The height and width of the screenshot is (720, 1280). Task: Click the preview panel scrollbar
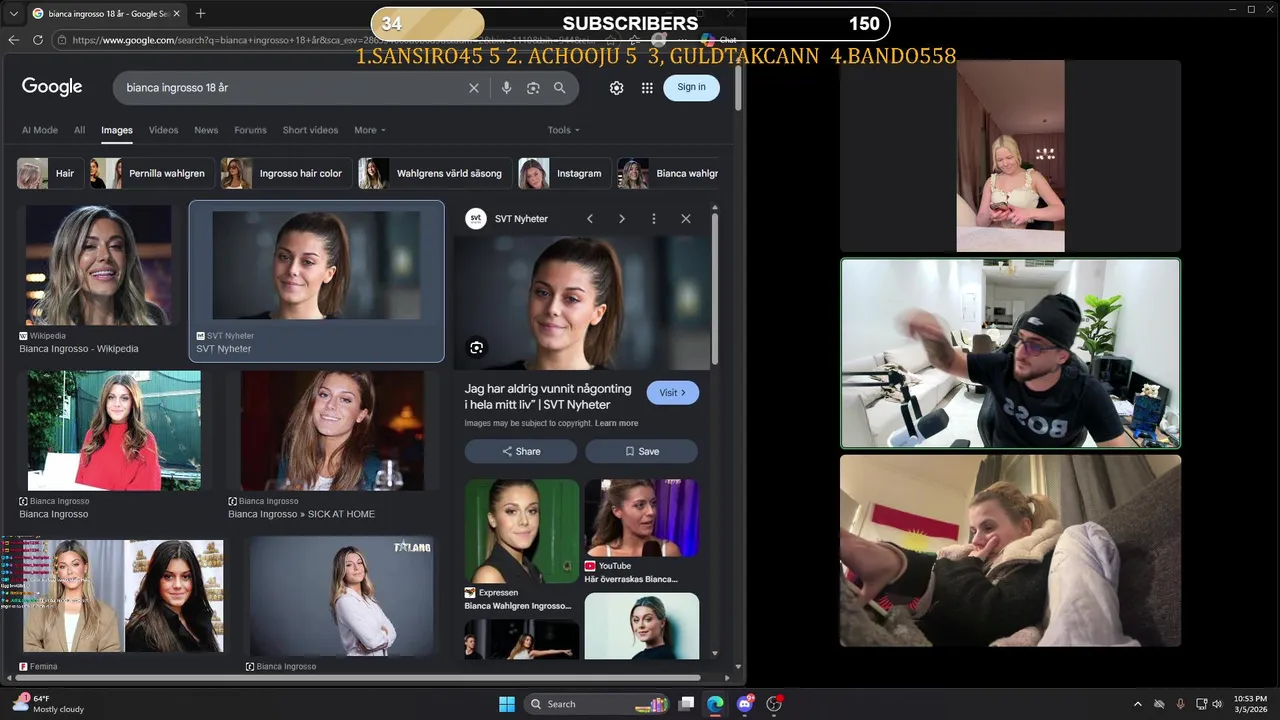[715, 289]
